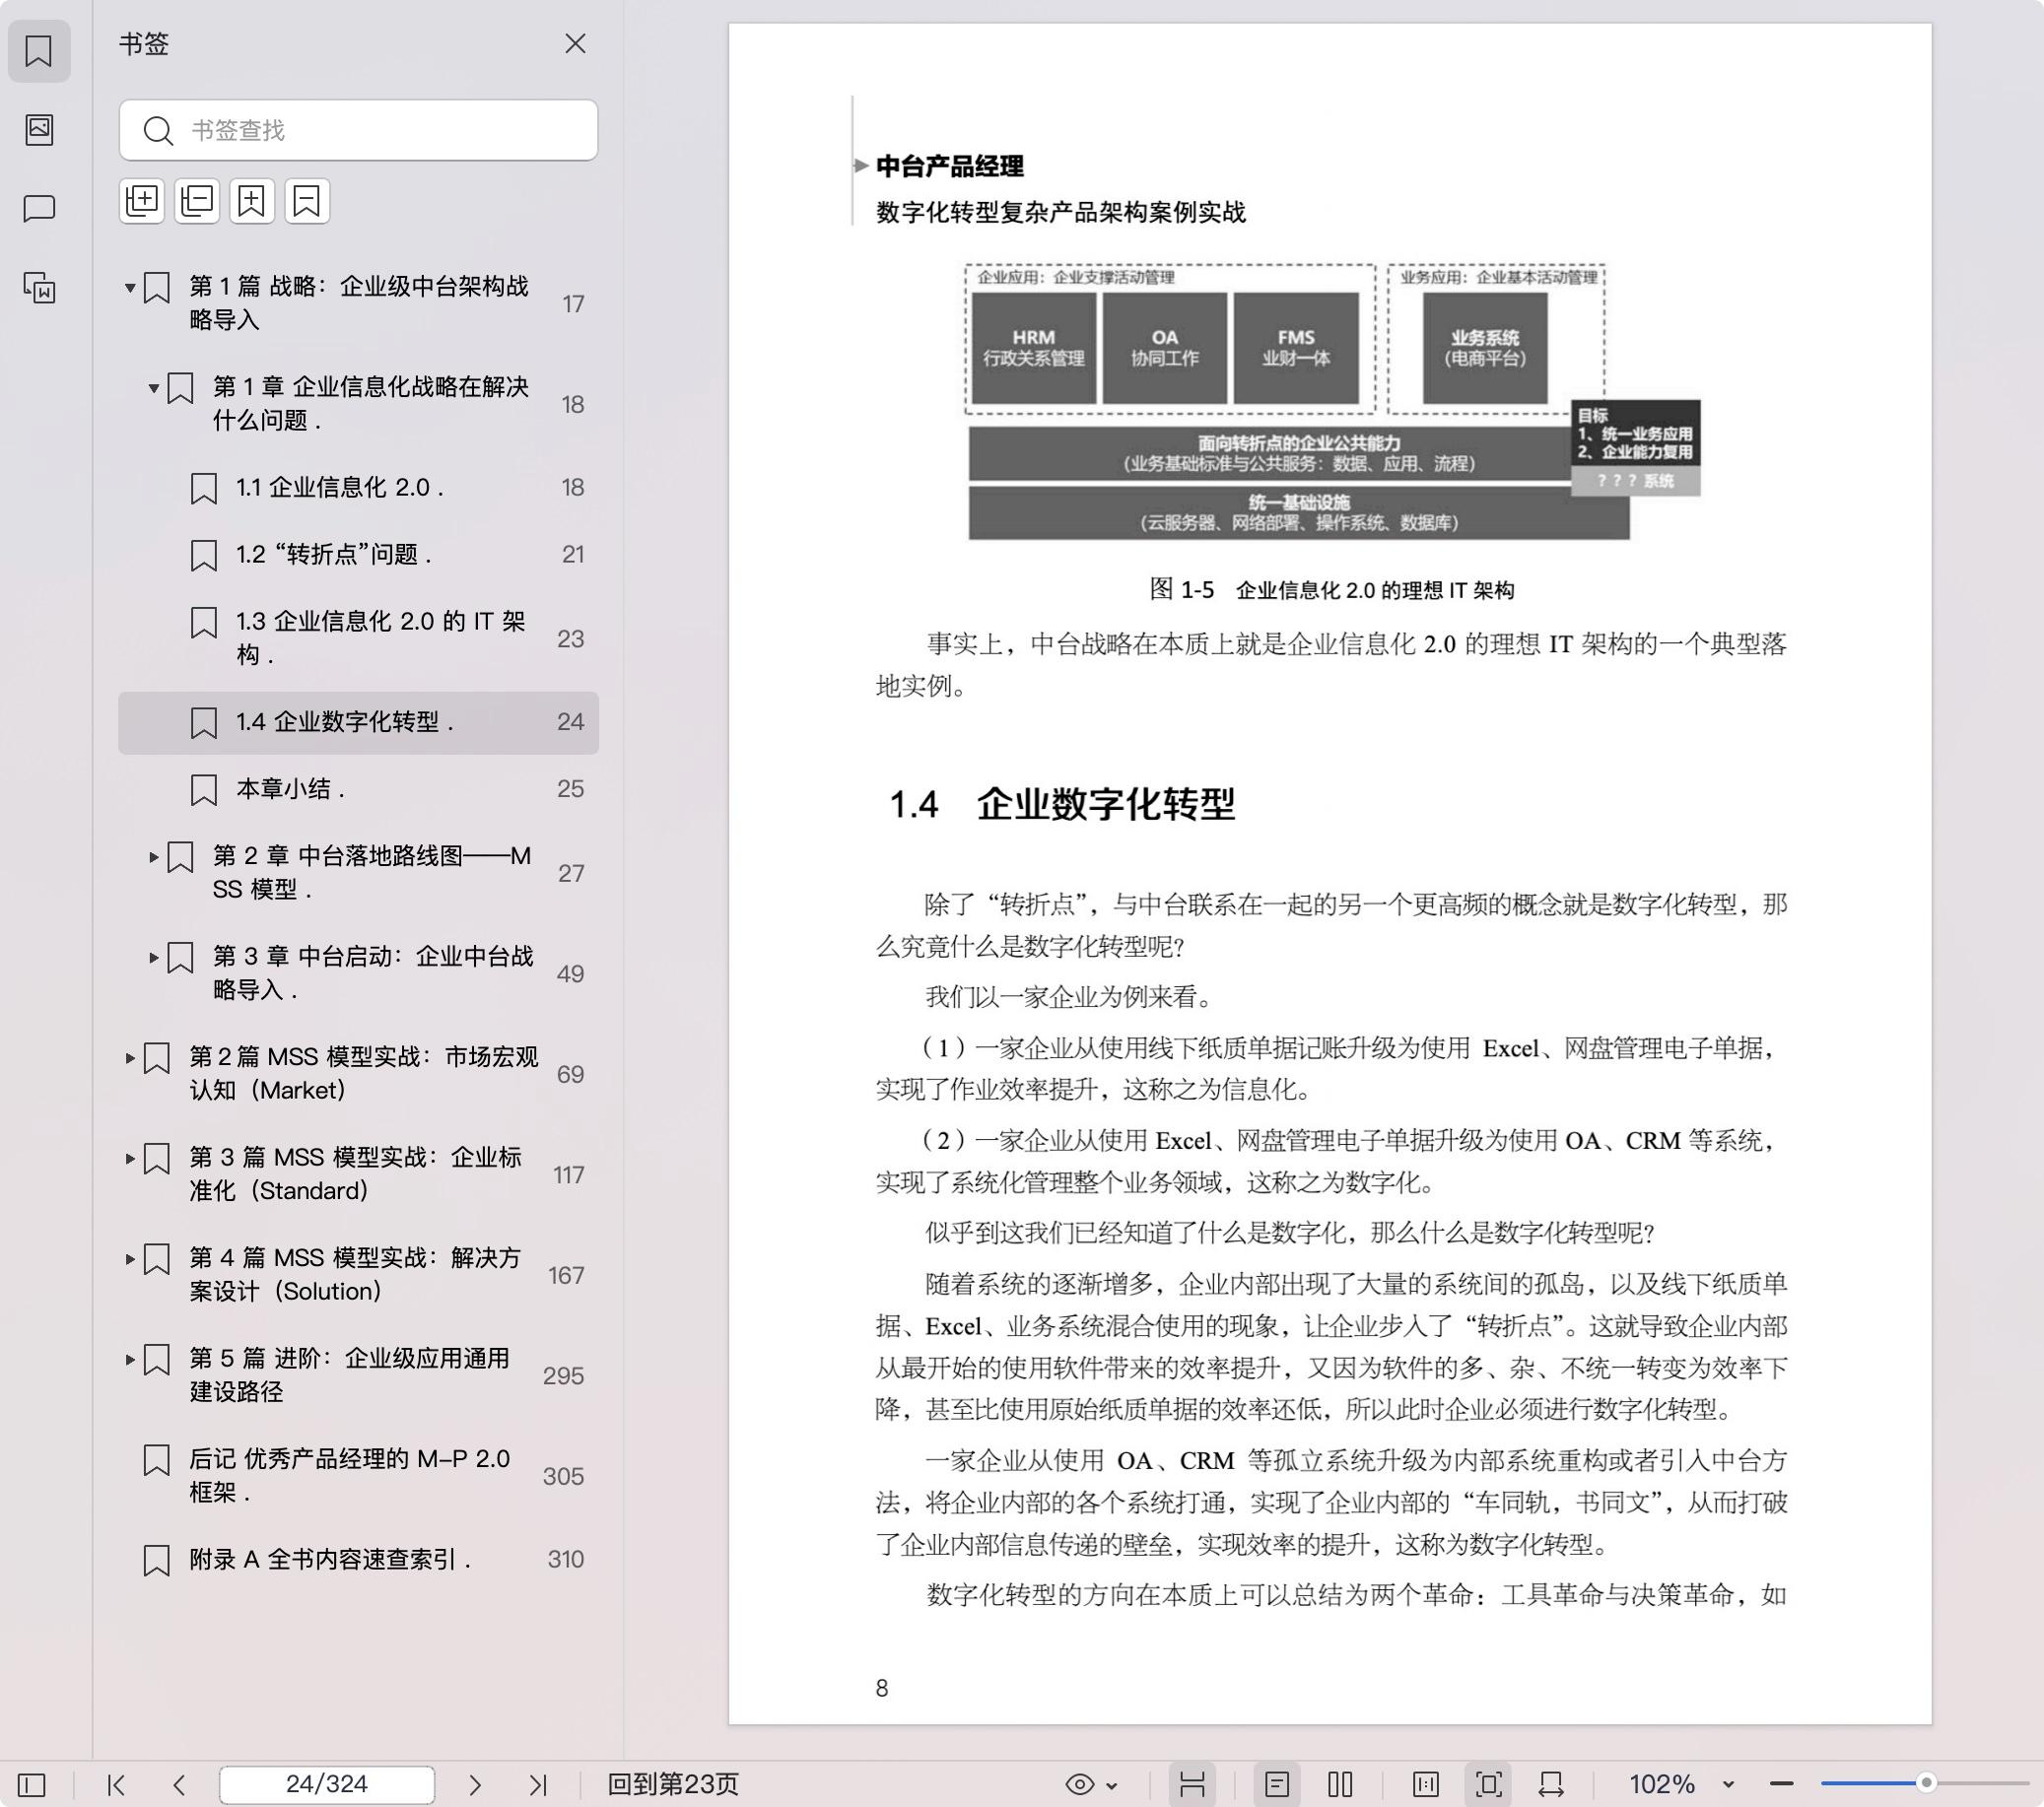Select single page view icon
The width and height of the screenshot is (2044, 1807).
(1277, 1785)
